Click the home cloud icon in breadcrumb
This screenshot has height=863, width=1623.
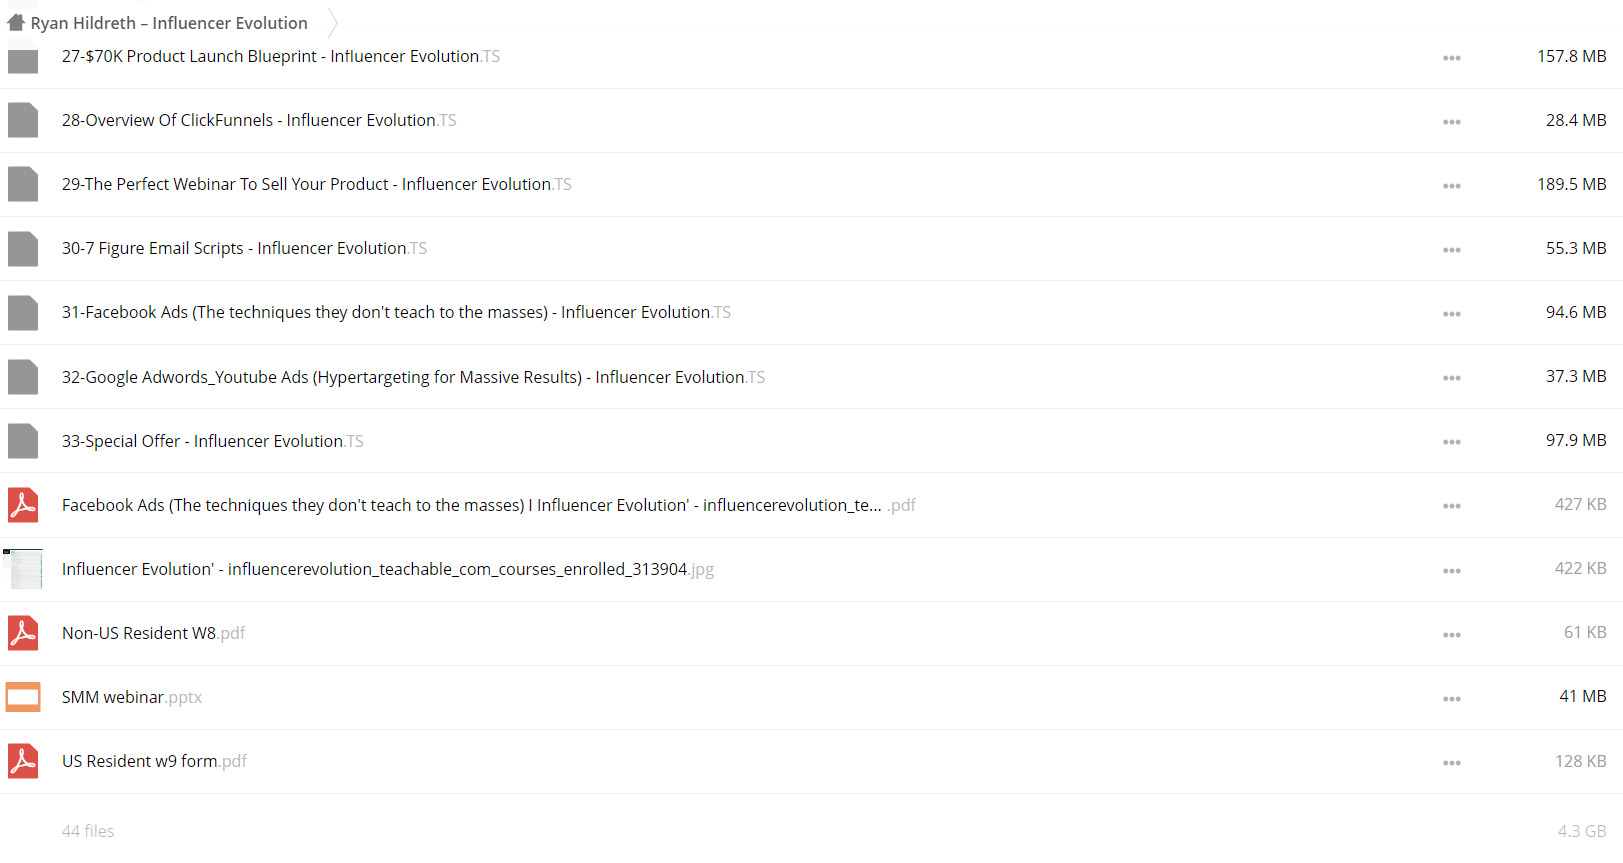point(16,22)
